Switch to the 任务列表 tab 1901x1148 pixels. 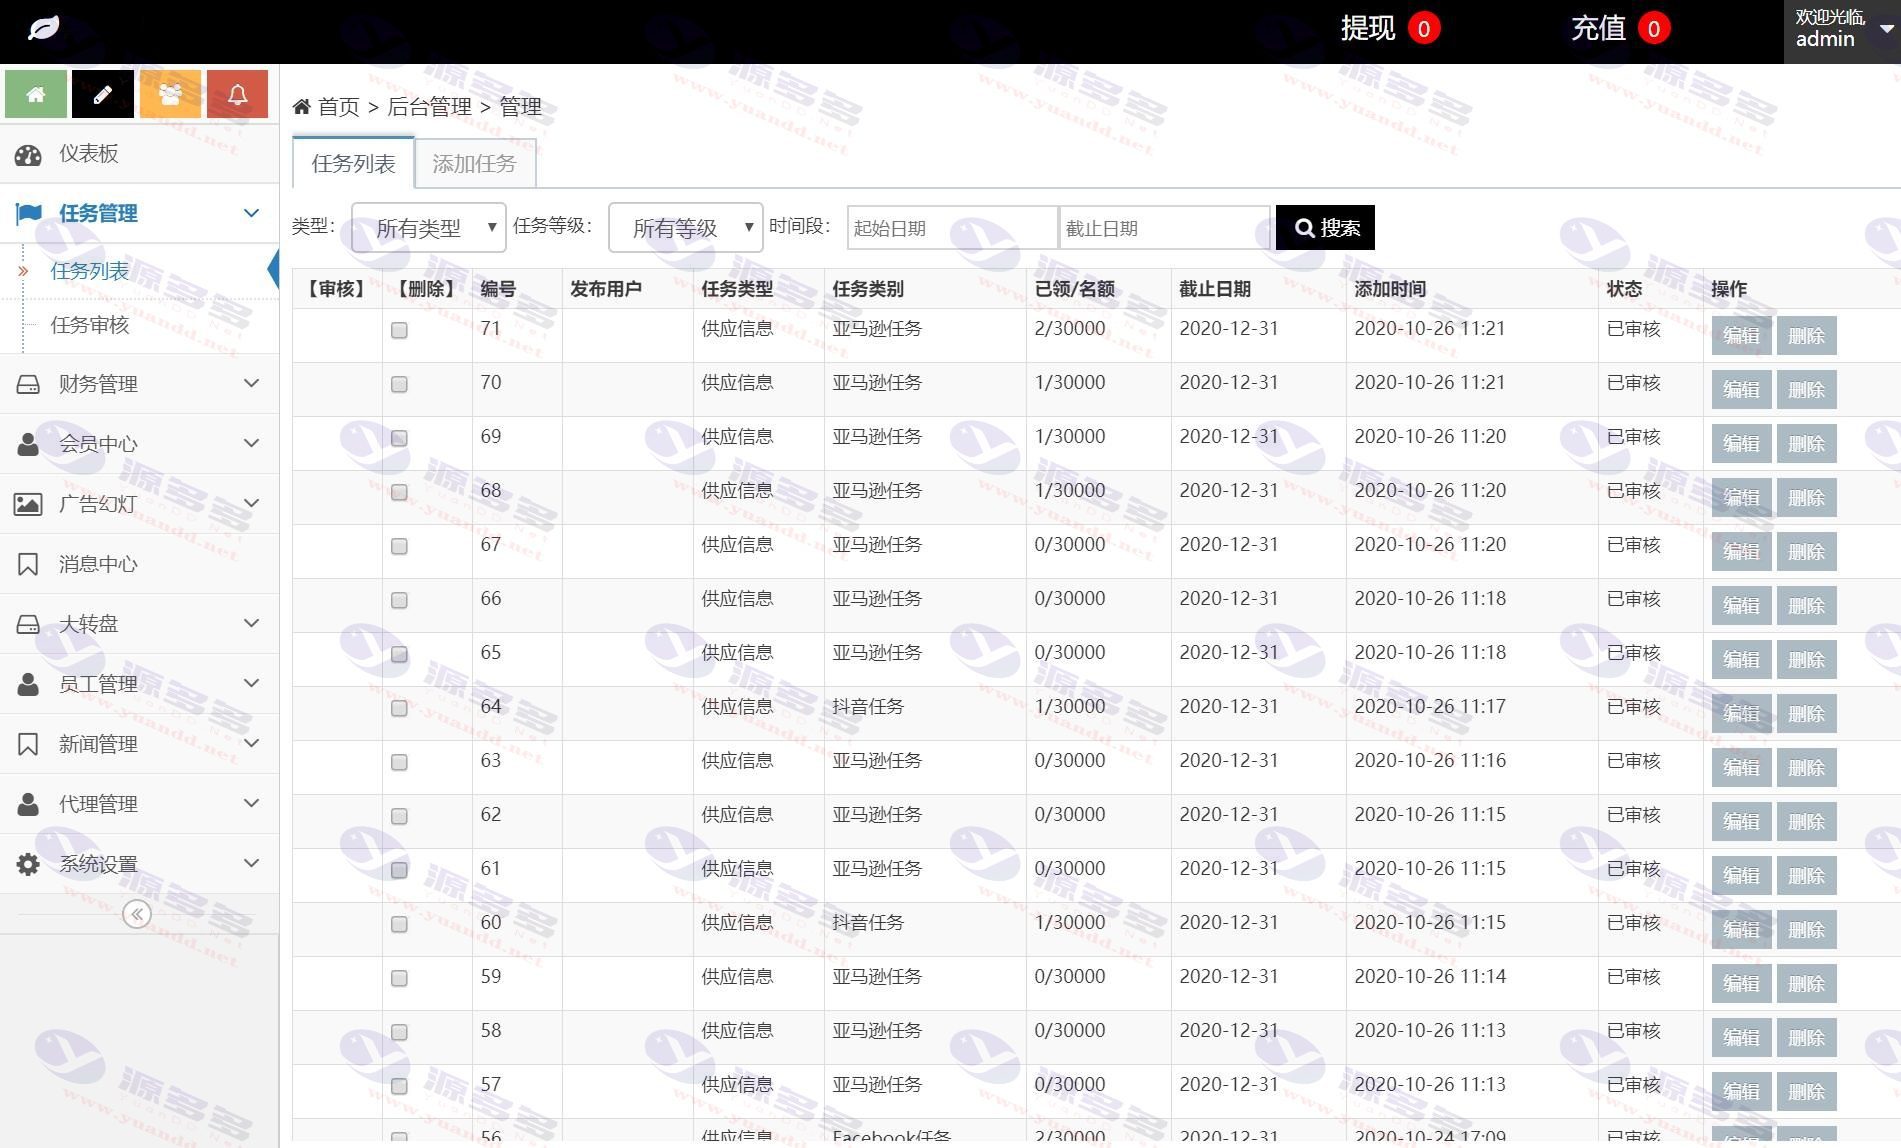click(x=354, y=163)
